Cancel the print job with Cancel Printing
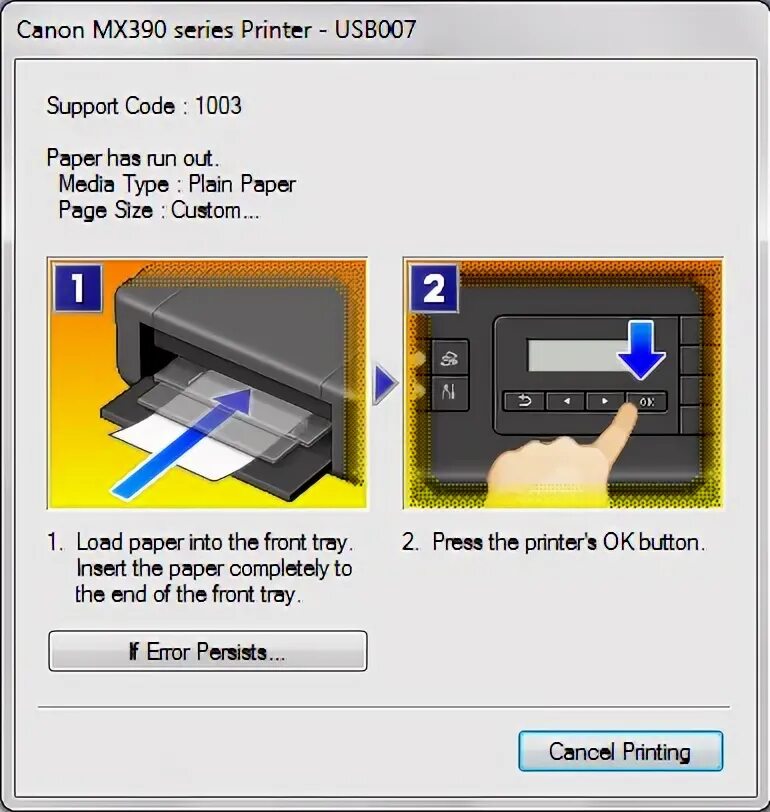Screen dimensions: 770x812 (620, 751)
